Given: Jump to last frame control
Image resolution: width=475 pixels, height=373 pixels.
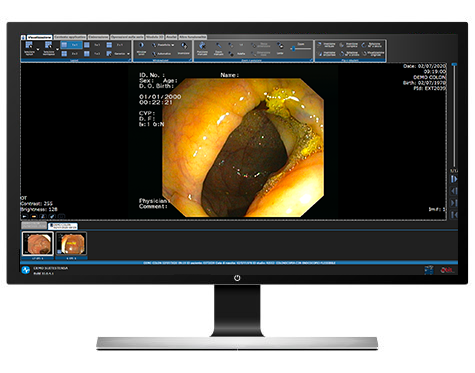Looking at the screenshot, I should tap(454, 203).
